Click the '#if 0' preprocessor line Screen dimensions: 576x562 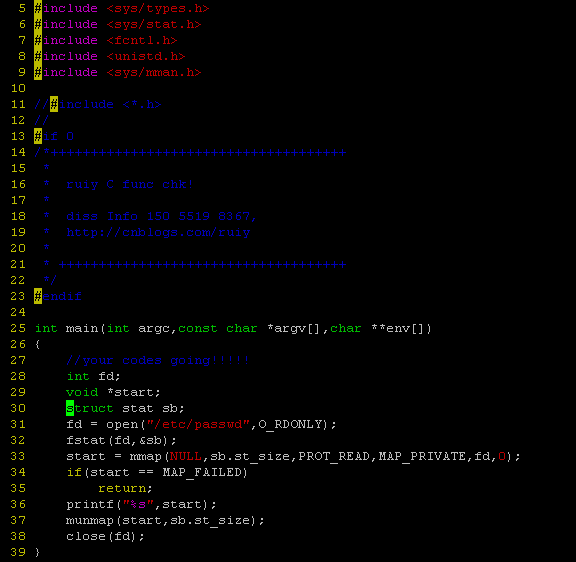coord(54,136)
